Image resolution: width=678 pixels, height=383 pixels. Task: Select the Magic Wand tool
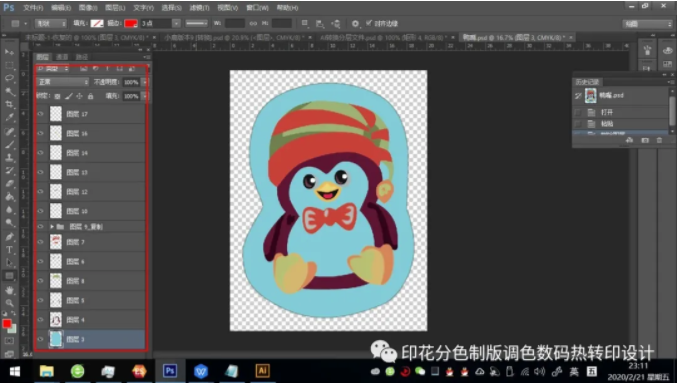[9, 92]
